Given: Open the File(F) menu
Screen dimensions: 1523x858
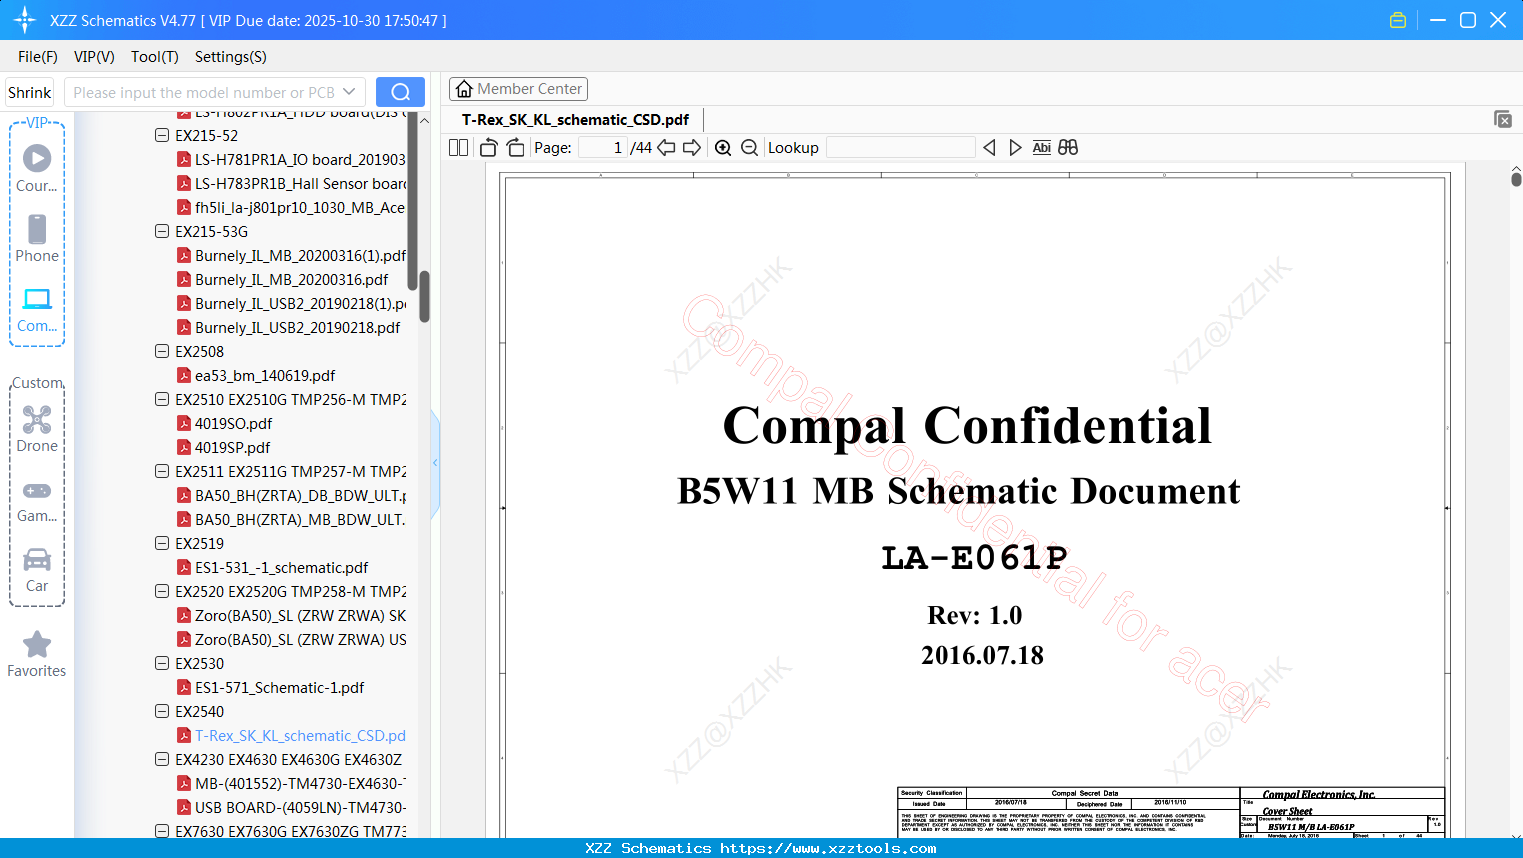Looking at the screenshot, I should (x=38, y=57).
